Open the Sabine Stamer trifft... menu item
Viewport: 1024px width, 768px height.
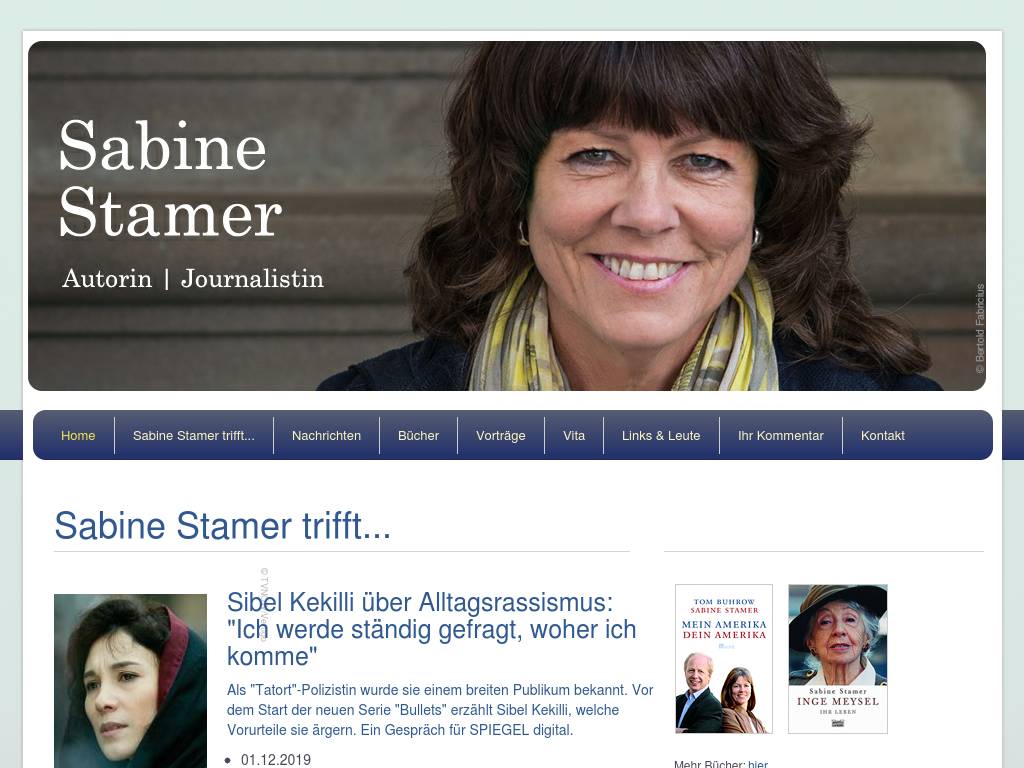[x=194, y=436]
